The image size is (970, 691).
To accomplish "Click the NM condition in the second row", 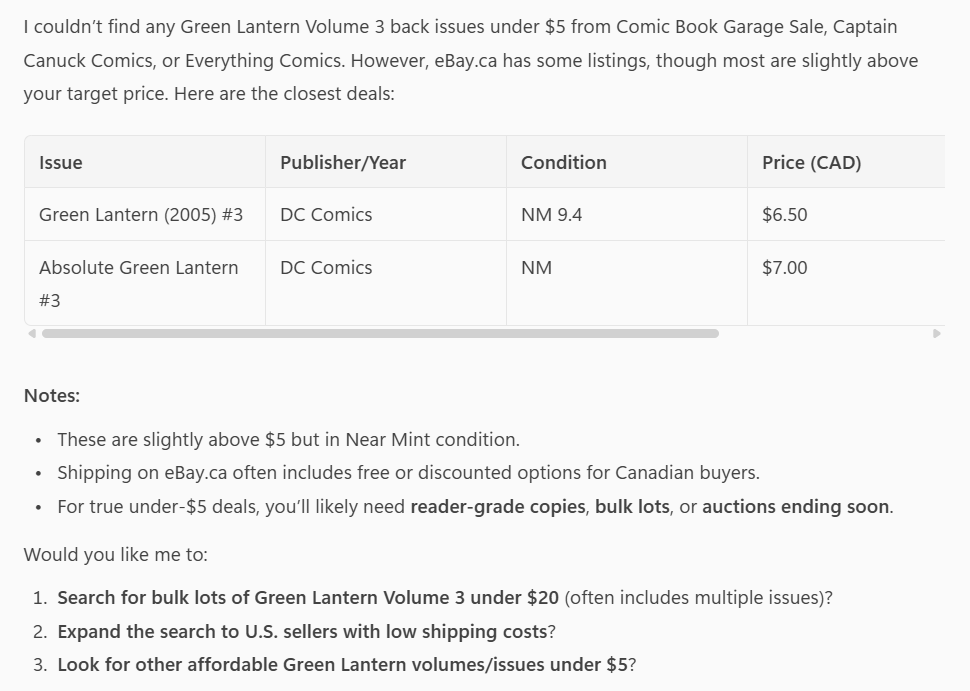I will pyautogui.click(x=537, y=268).
